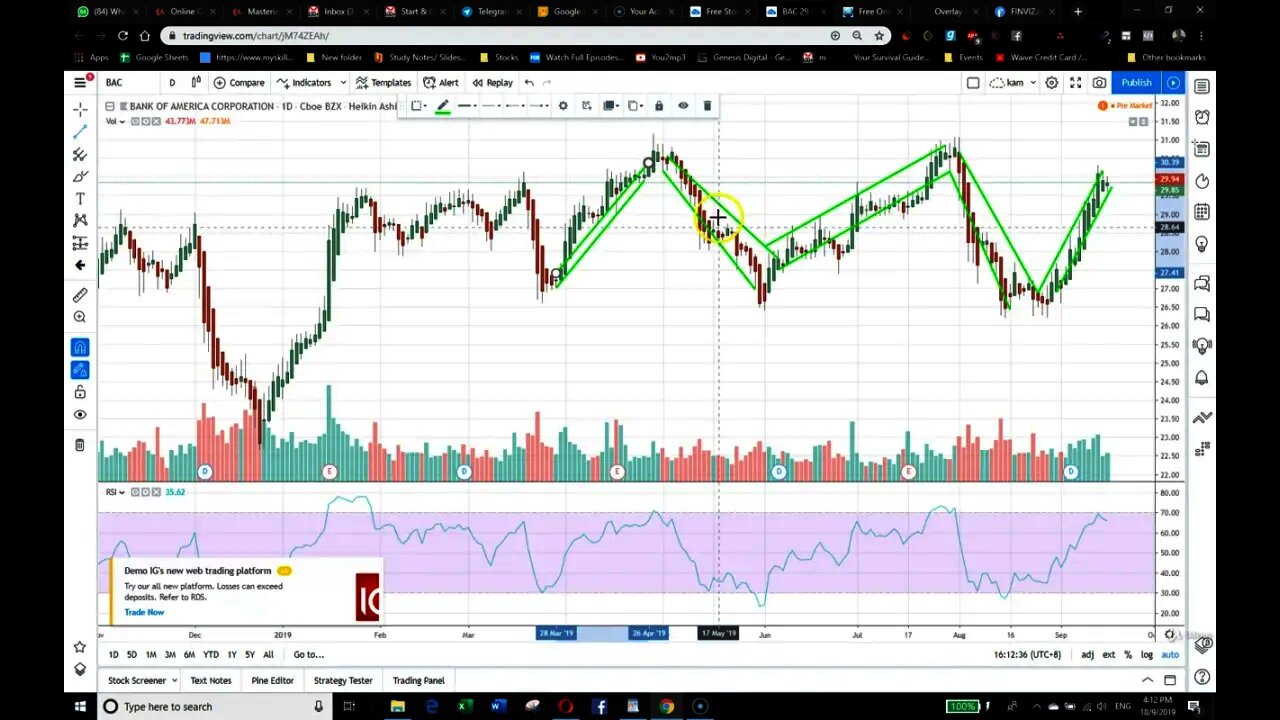Screen dimensions: 1280x720
Task: Expand the Indicators favorites dropdown arrow
Action: point(343,82)
